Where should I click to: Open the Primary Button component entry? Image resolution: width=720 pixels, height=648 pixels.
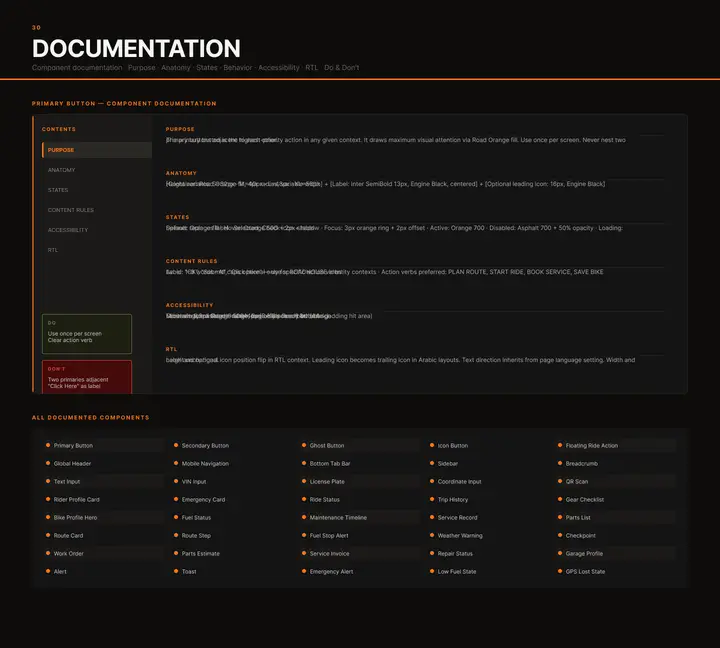[103, 445]
